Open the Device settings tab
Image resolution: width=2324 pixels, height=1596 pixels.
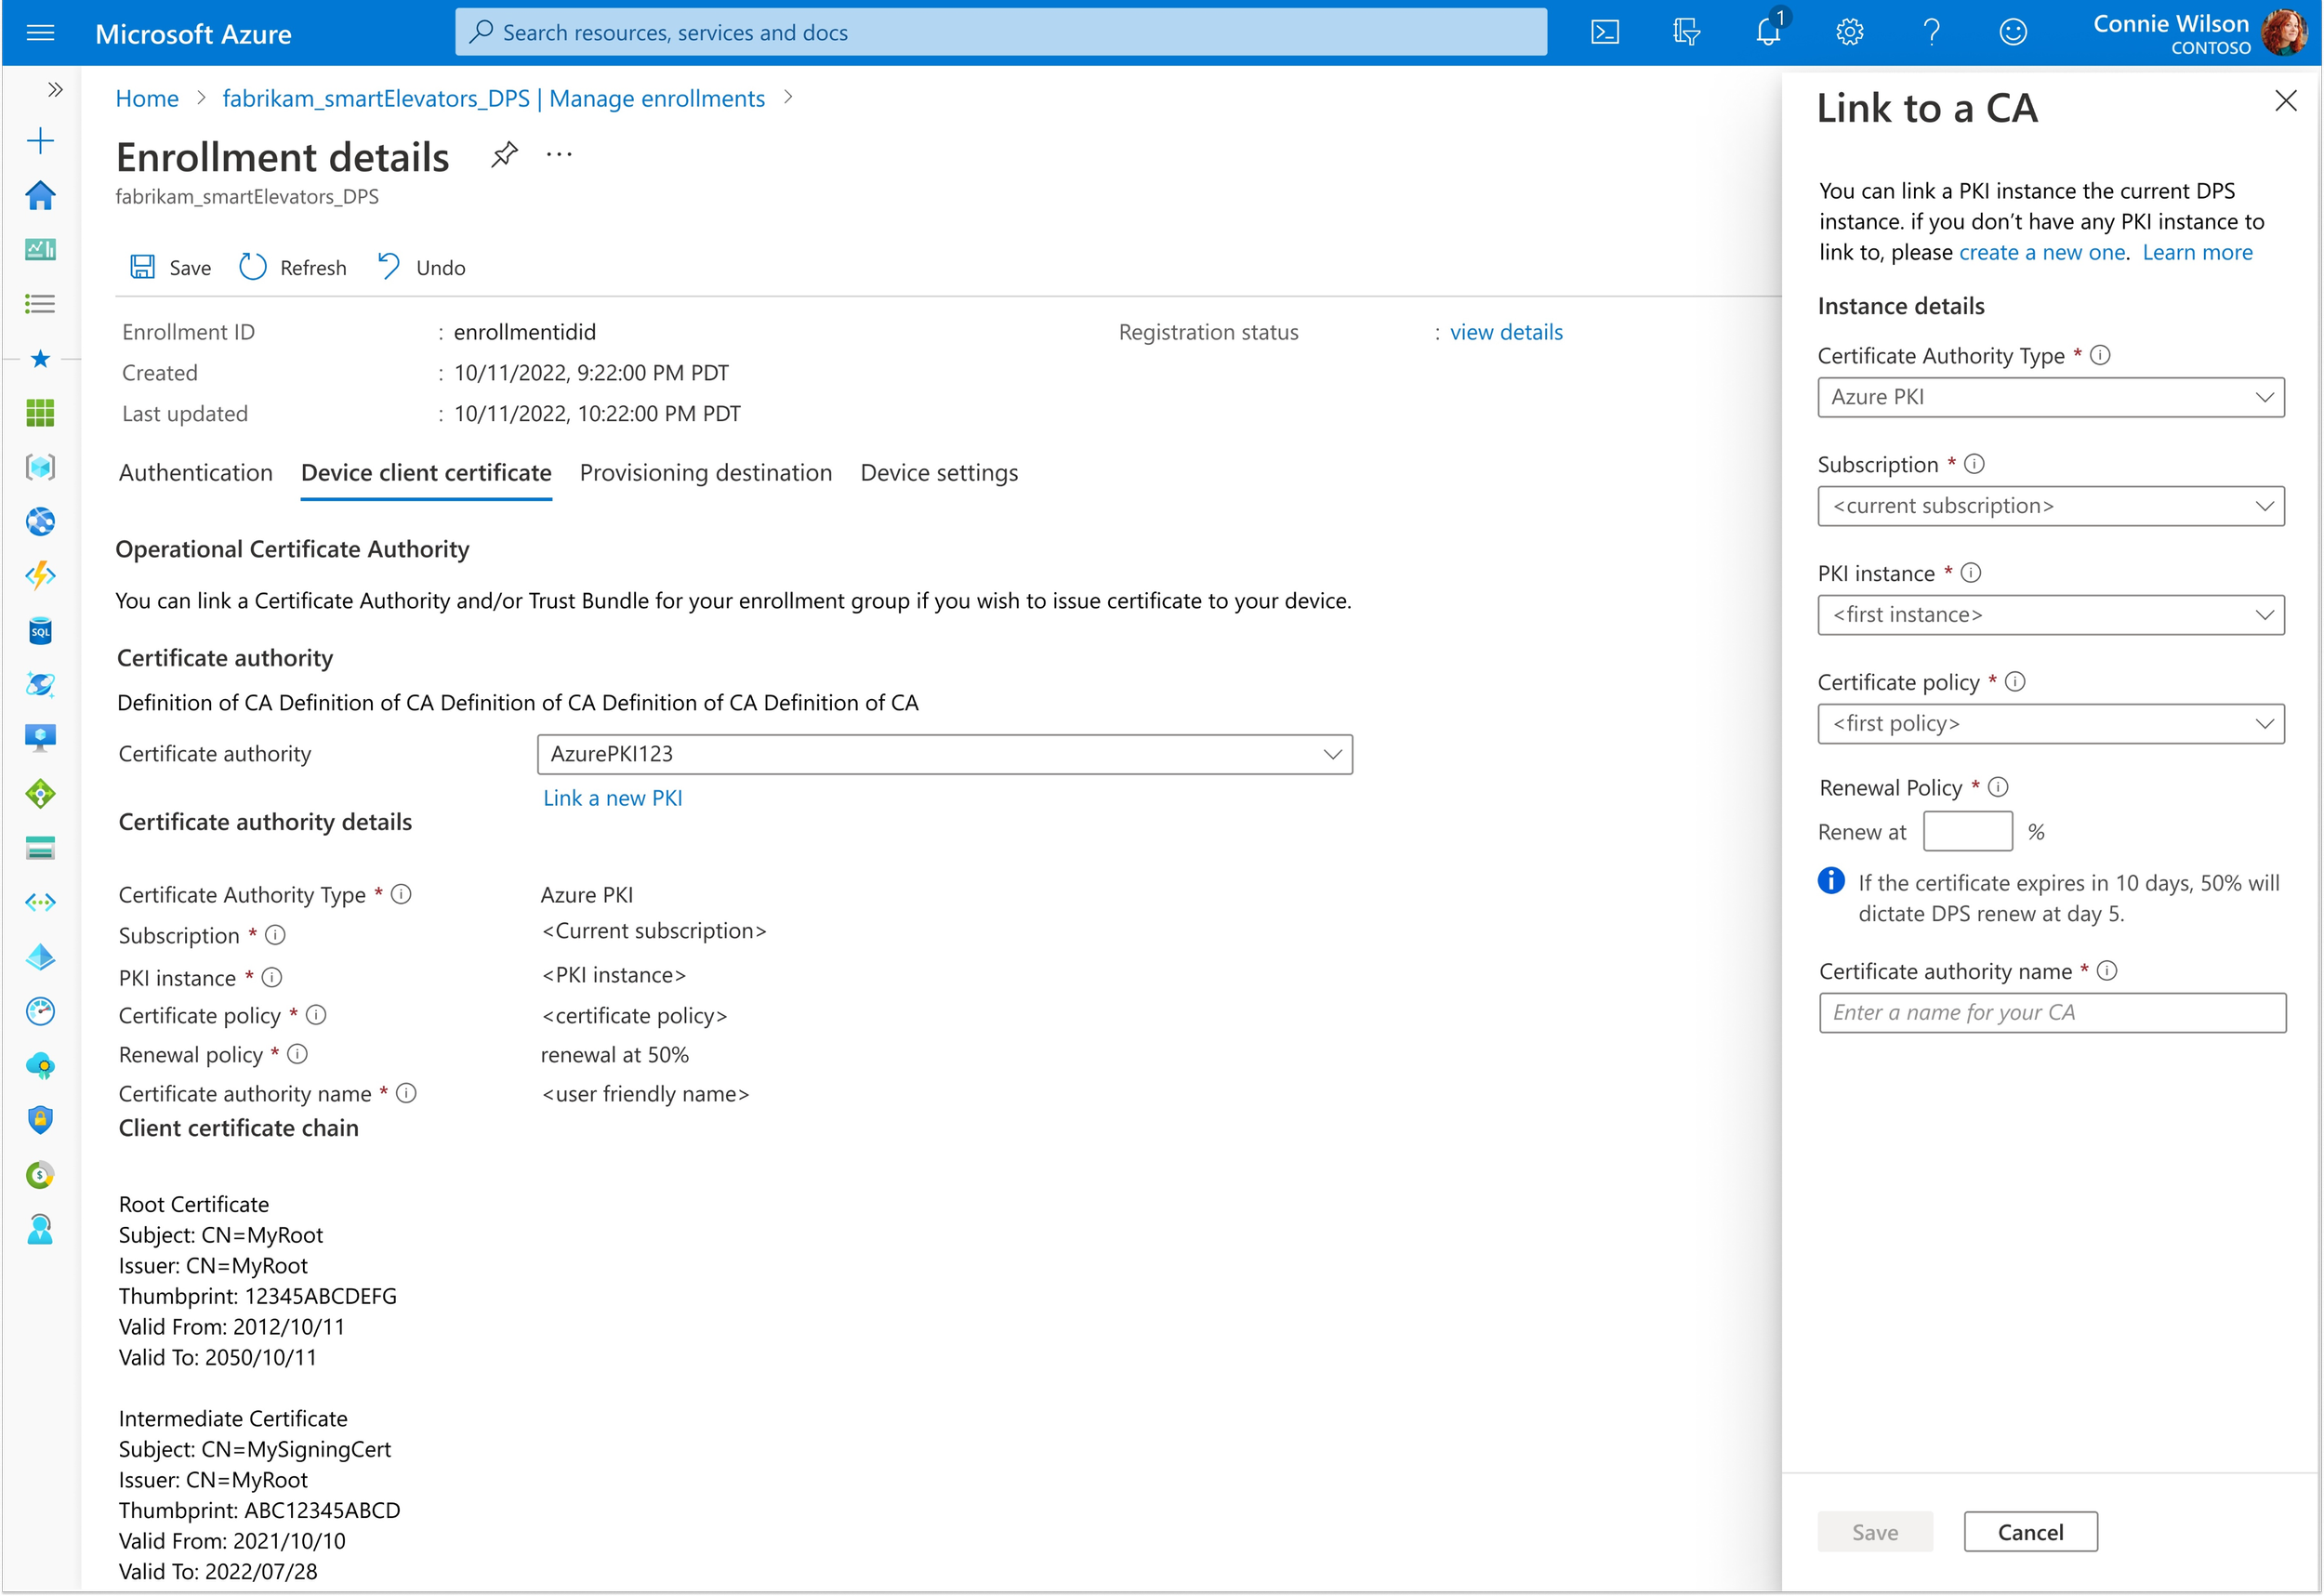click(939, 473)
